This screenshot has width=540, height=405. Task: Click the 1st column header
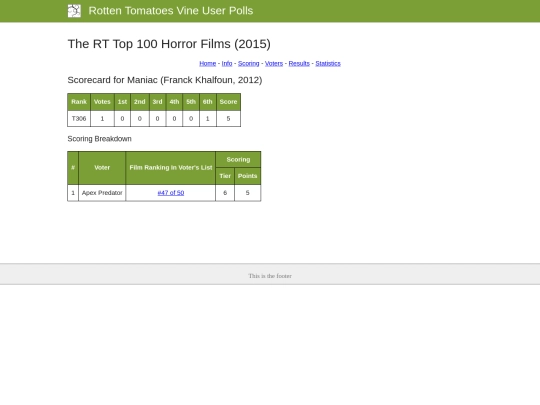(x=122, y=102)
